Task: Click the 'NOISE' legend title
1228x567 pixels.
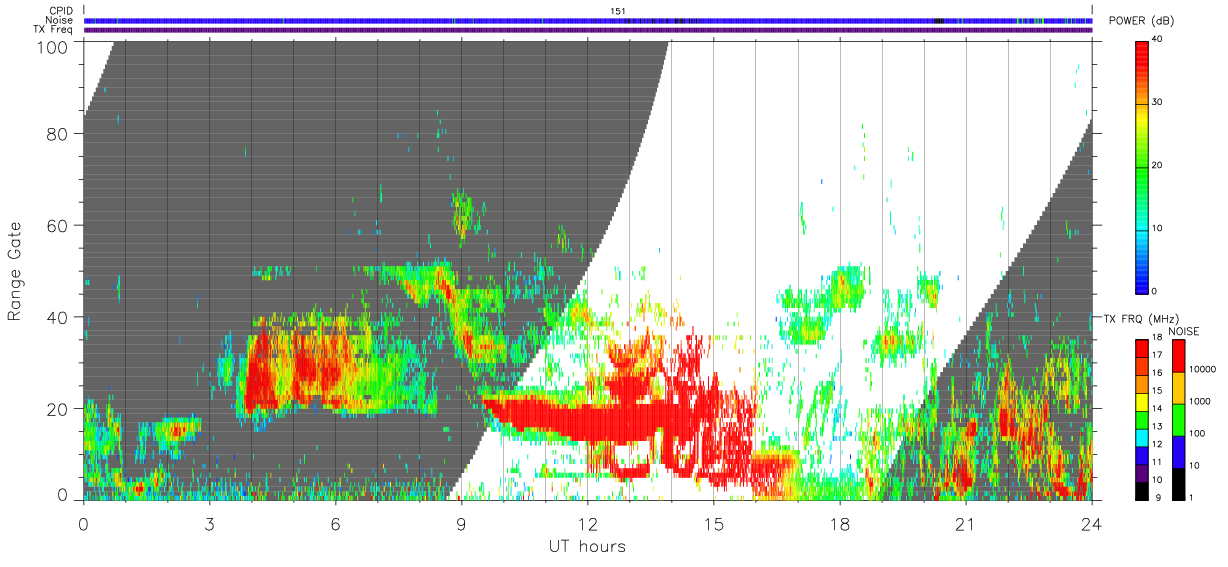Action: (1183, 331)
